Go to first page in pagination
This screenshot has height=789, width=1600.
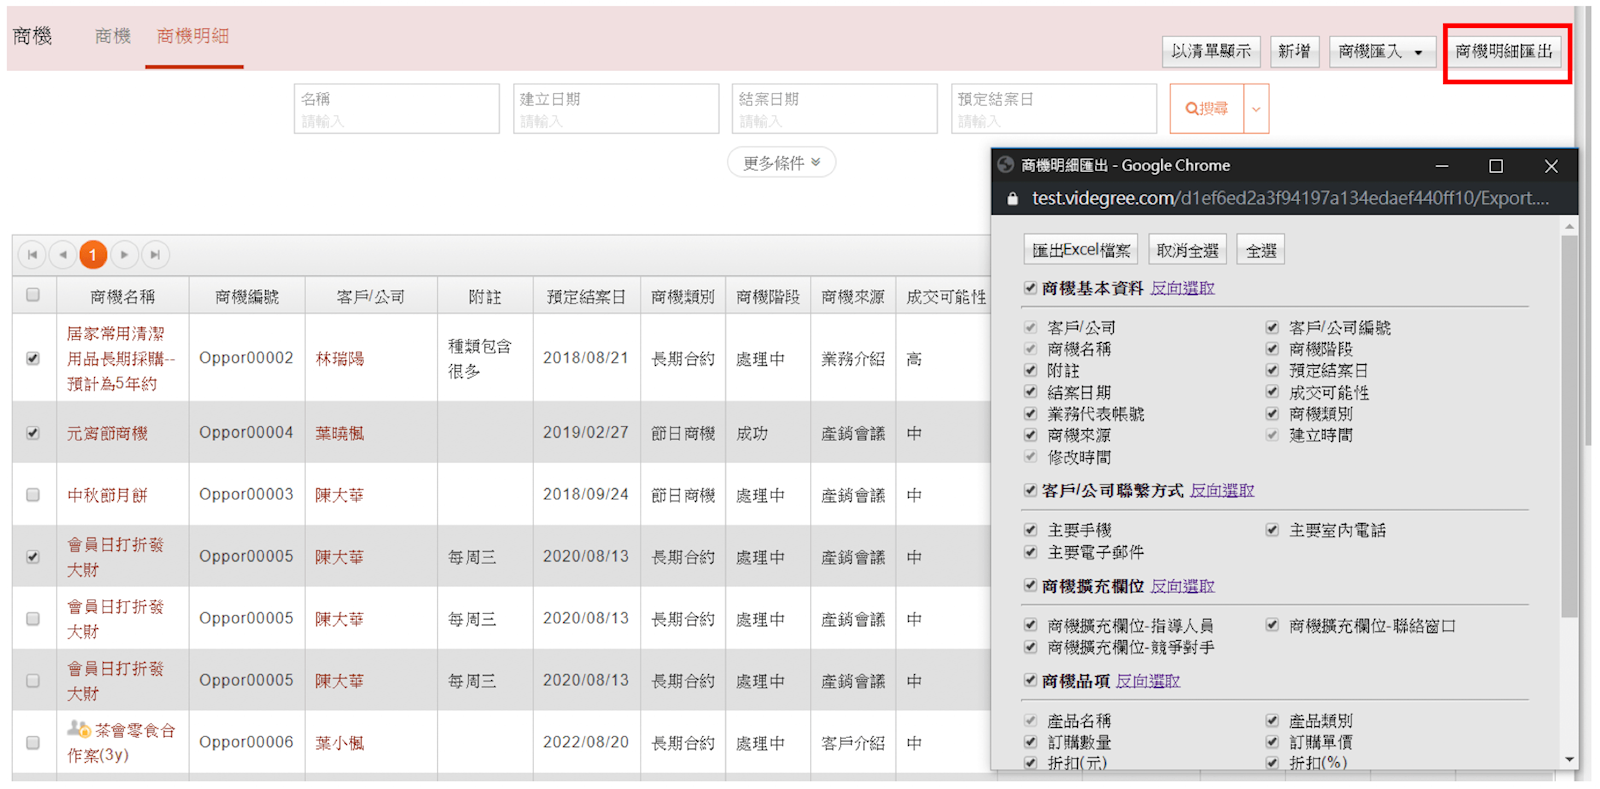click(32, 255)
